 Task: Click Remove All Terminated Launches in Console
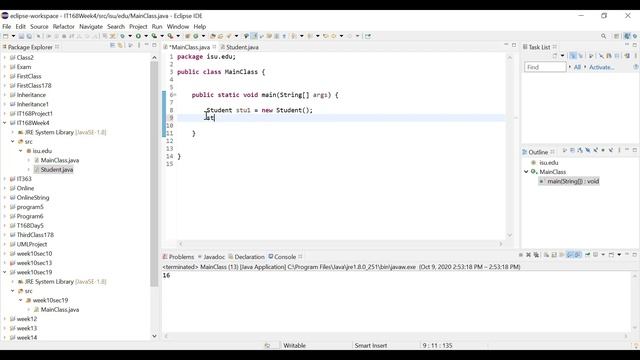coord(536,255)
